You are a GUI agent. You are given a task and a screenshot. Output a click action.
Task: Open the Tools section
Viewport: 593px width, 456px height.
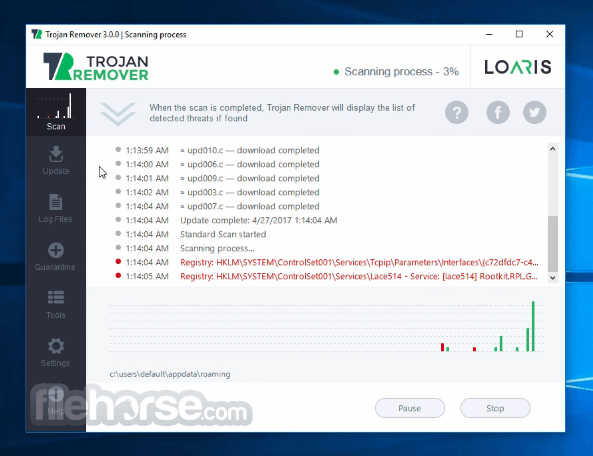coord(56,304)
